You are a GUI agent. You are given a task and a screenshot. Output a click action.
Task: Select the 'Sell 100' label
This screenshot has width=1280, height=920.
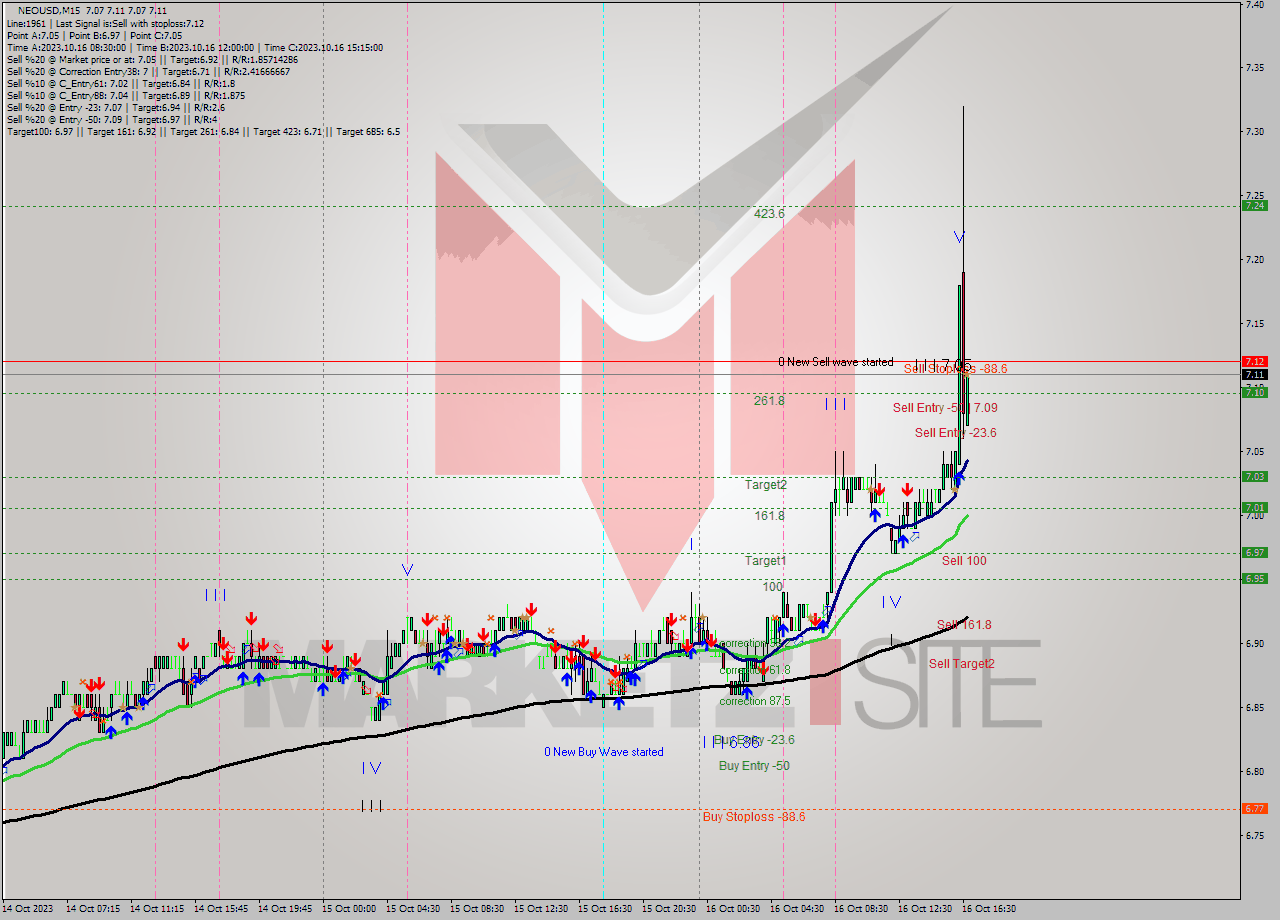964,561
